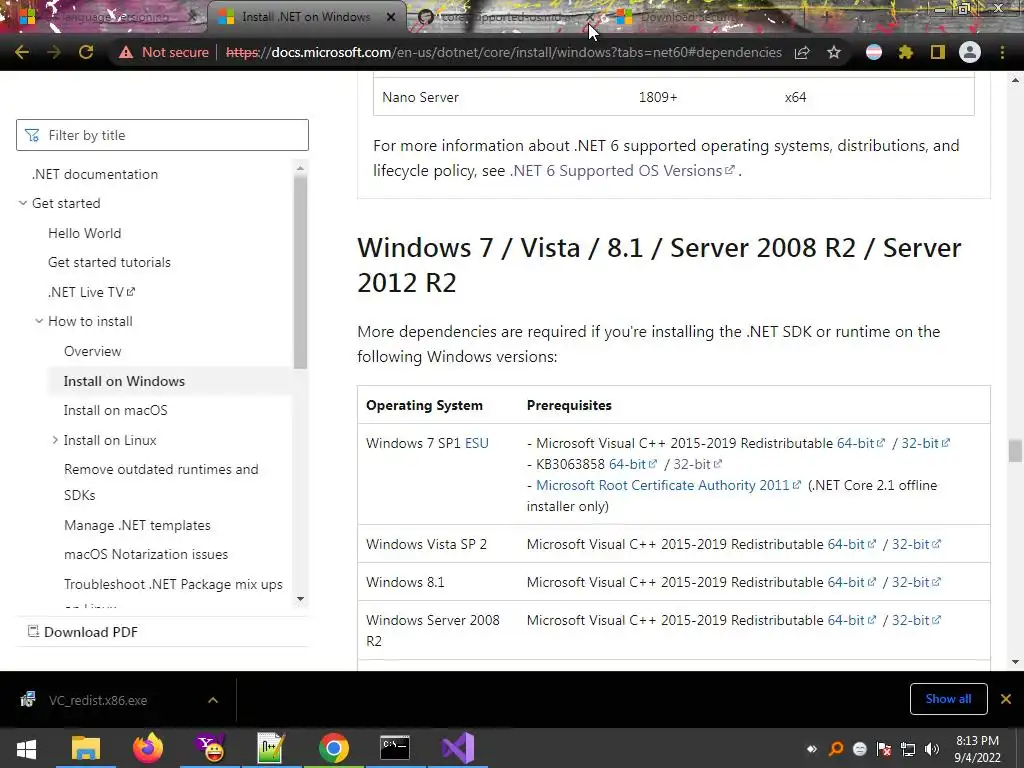Click sidebar scroll down arrow
Viewport: 1024px width, 768px height.
click(300, 599)
